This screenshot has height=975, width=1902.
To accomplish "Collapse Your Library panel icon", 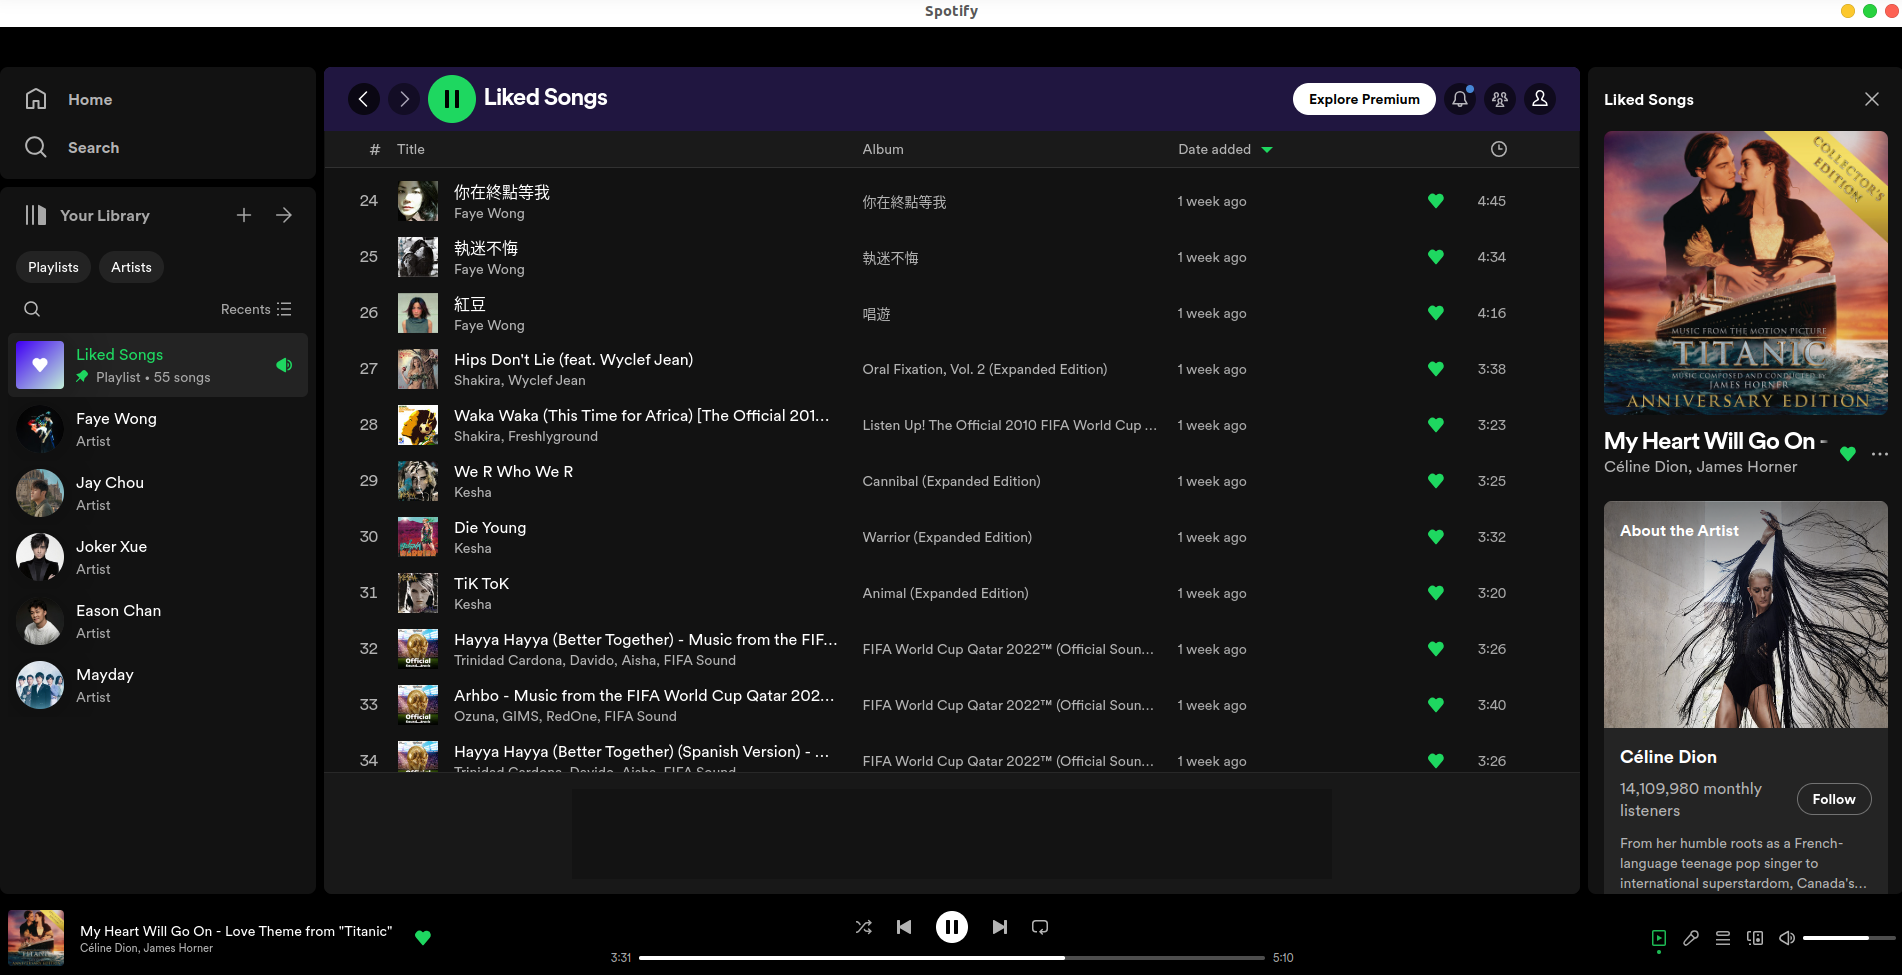I will click(36, 215).
